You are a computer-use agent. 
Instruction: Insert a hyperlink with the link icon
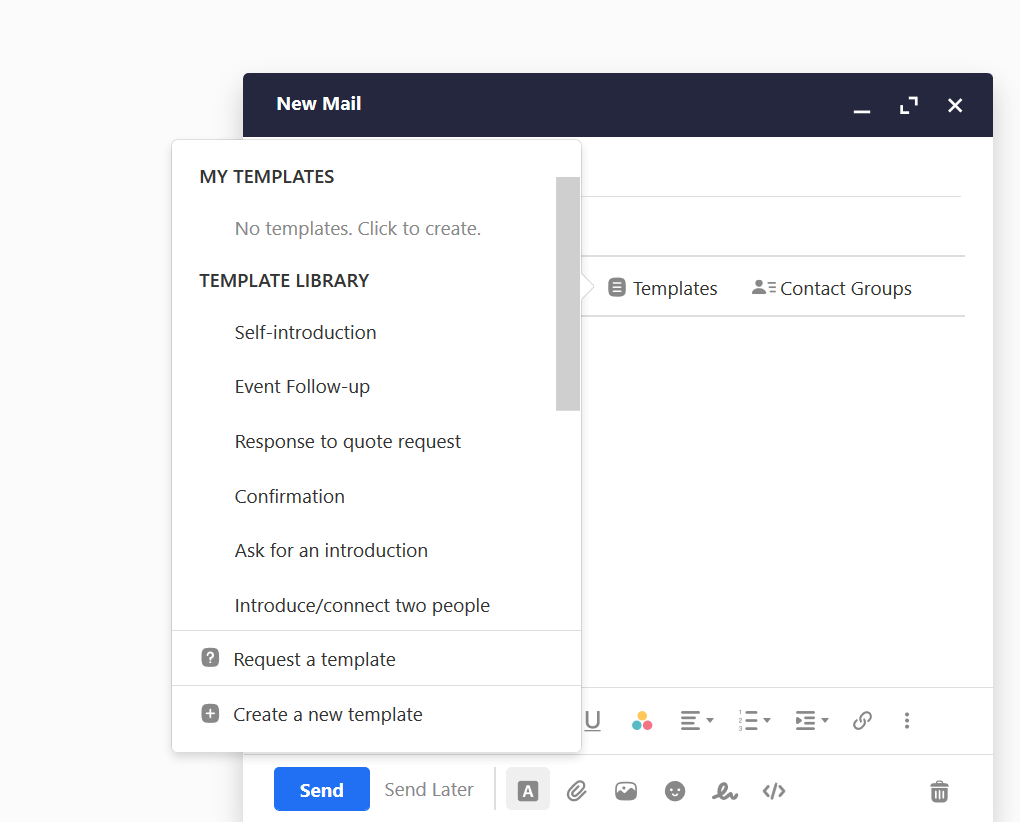[862, 720]
